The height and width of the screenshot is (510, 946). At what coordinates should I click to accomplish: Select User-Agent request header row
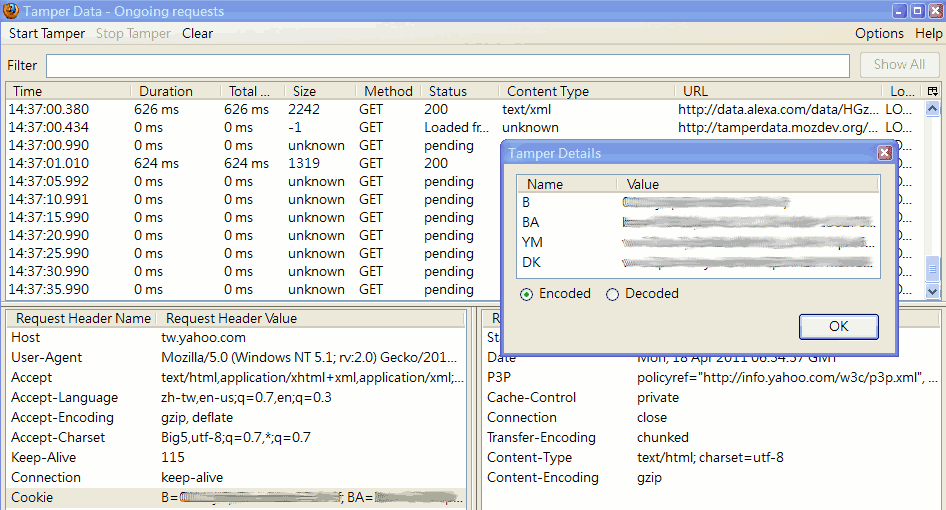pyautogui.click(x=236, y=358)
